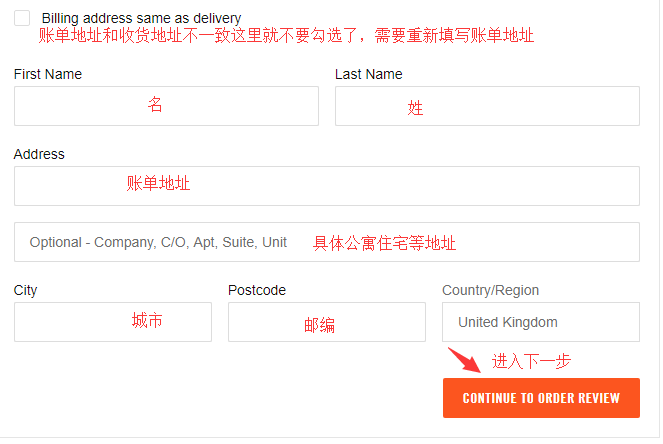Click the 'City' field label
The height and width of the screenshot is (444, 663).
click(26, 290)
